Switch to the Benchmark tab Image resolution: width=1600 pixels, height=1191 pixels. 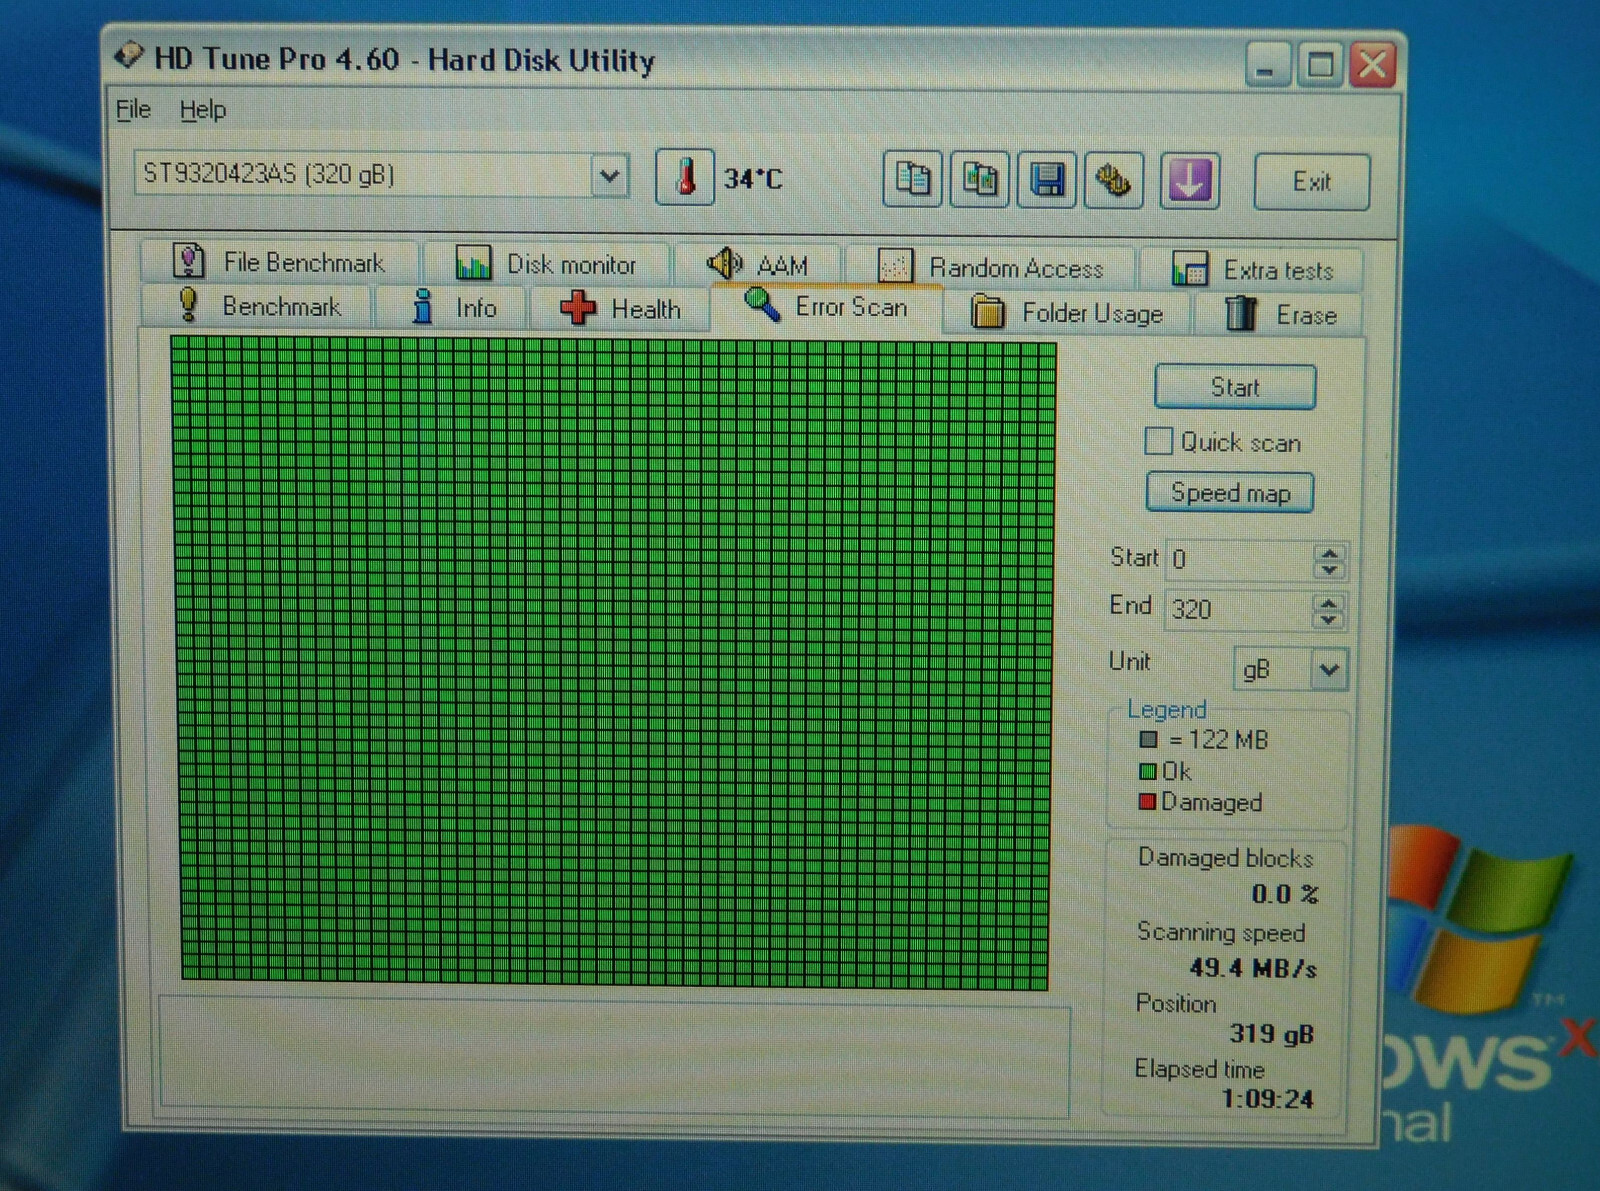(x=257, y=306)
